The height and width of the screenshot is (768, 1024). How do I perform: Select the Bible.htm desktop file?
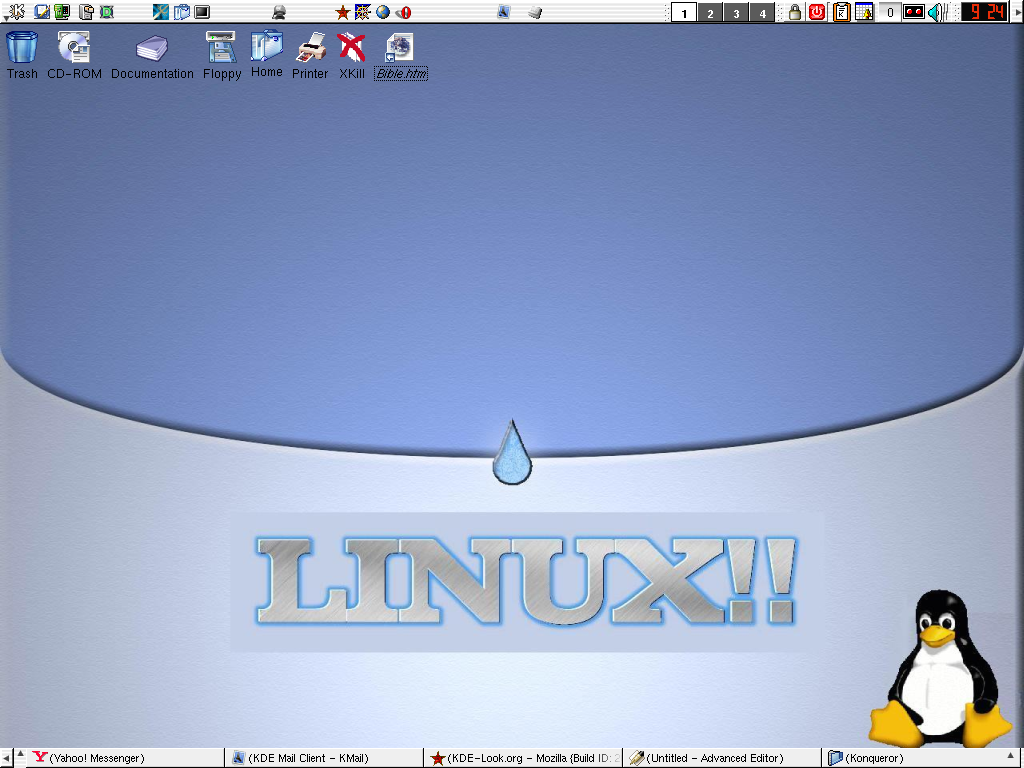point(401,56)
